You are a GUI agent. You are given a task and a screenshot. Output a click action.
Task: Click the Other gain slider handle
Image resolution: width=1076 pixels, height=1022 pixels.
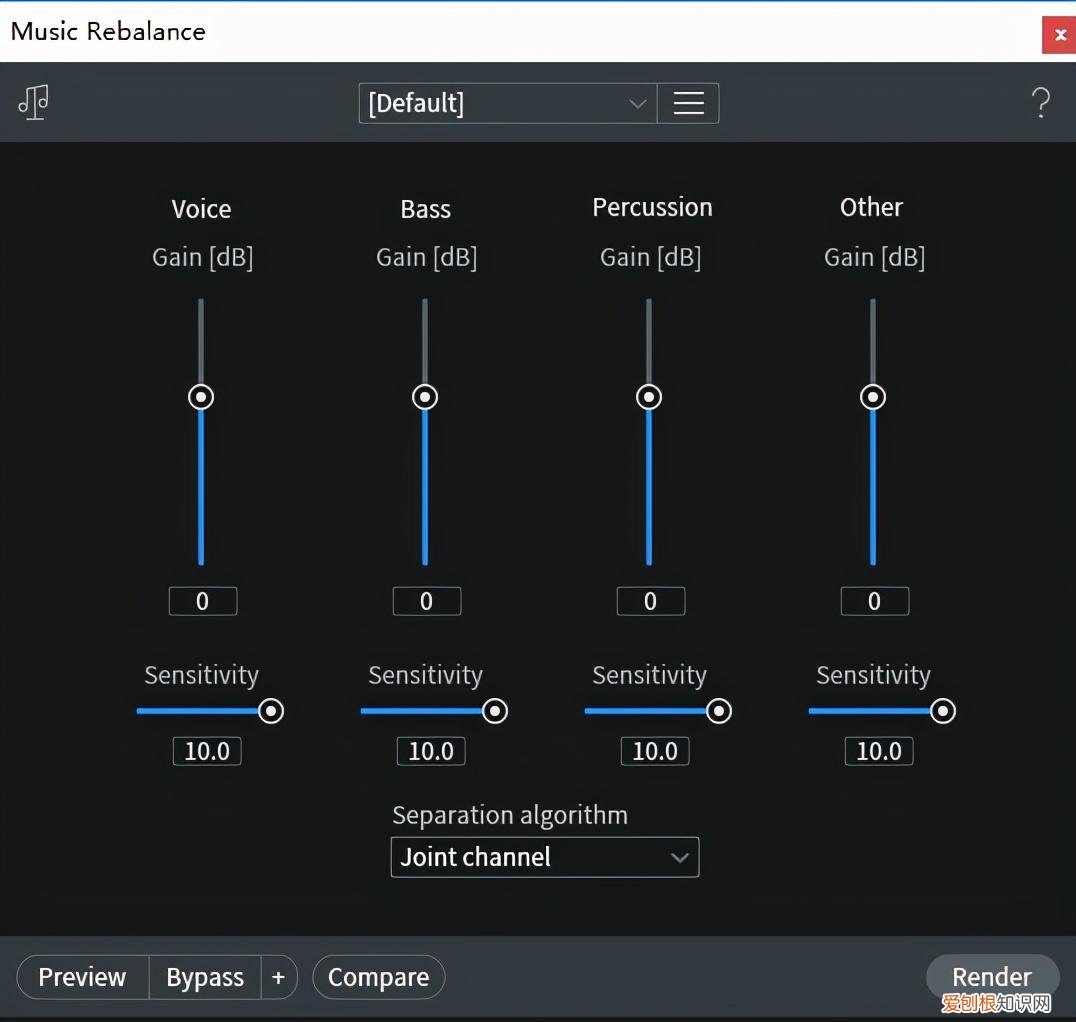click(873, 397)
